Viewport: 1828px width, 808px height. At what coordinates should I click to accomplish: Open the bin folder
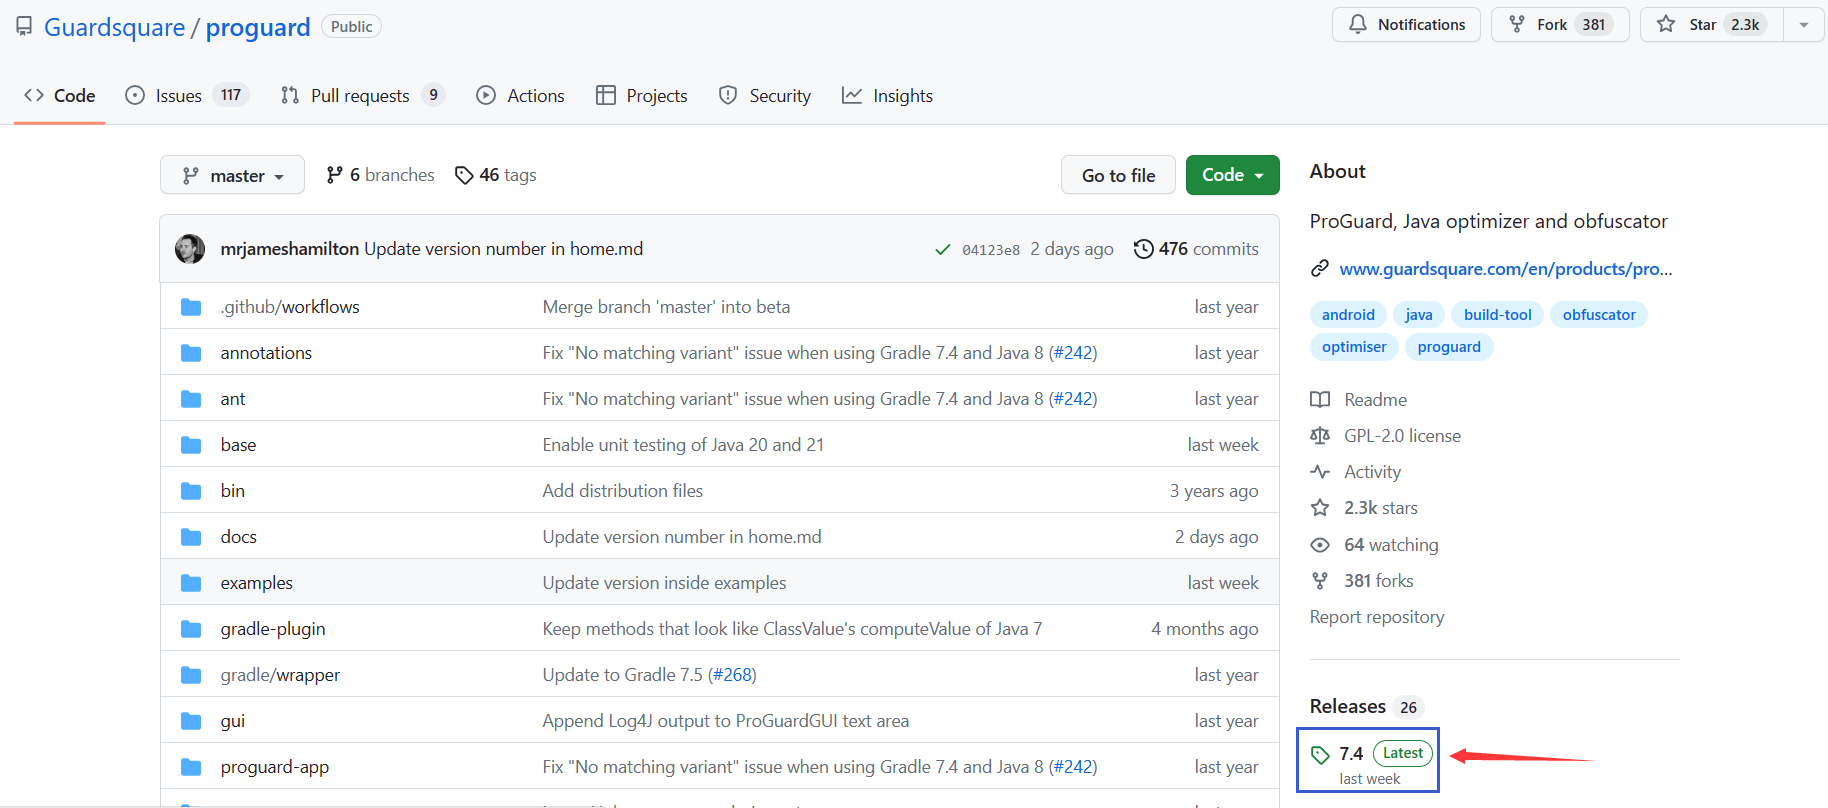(233, 491)
